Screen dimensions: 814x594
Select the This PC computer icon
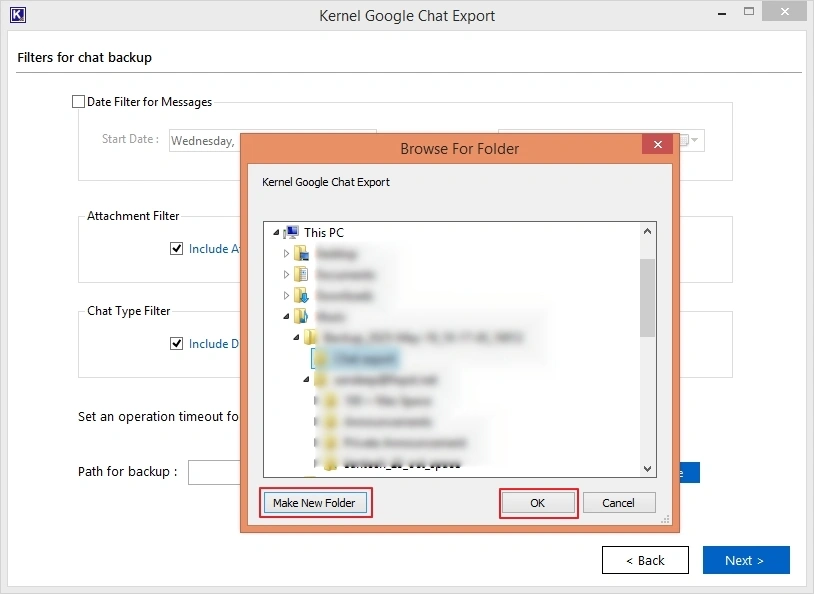tap(292, 232)
